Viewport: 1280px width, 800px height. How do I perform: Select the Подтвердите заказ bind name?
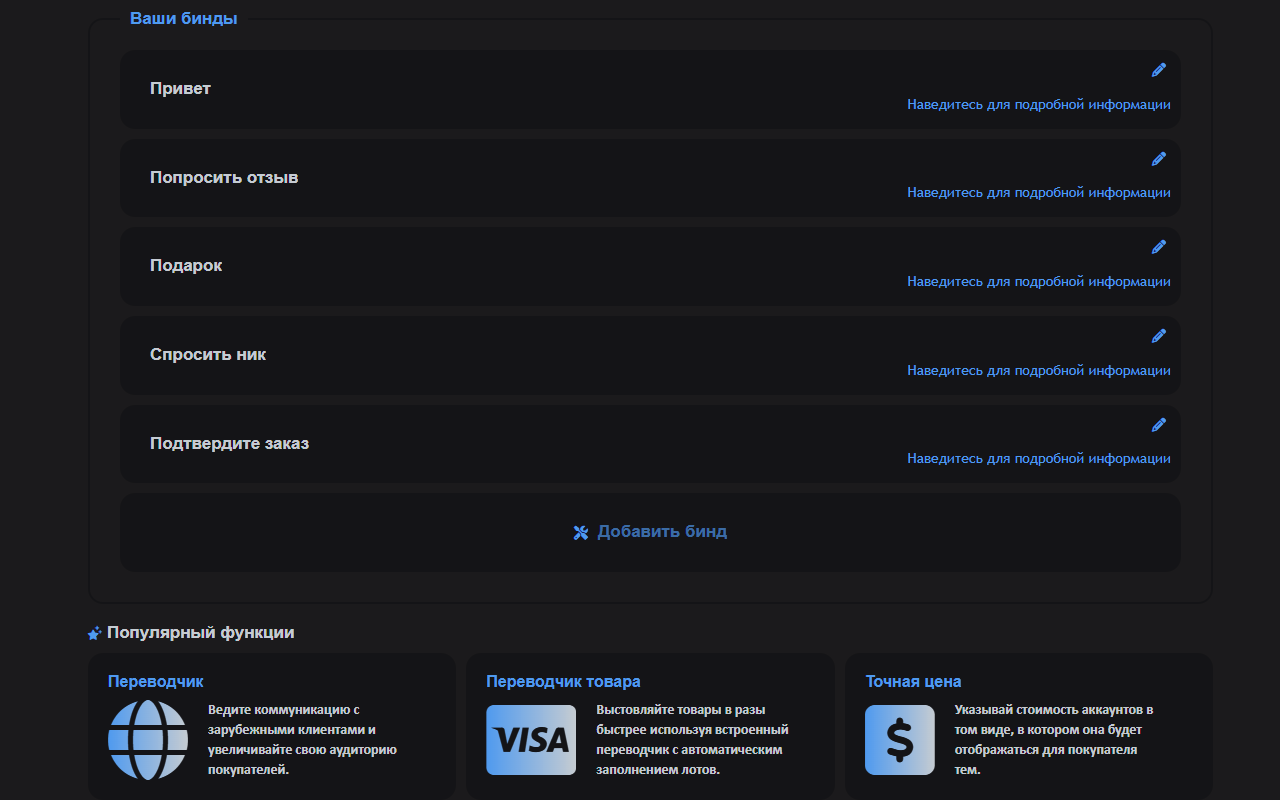pyautogui.click(x=229, y=444)
